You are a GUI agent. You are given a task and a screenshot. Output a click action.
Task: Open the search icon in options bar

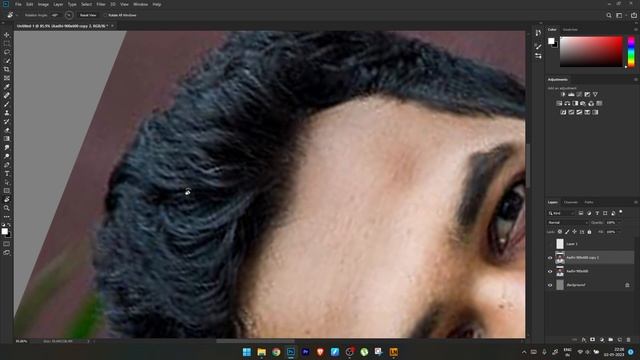pos(609,15)
